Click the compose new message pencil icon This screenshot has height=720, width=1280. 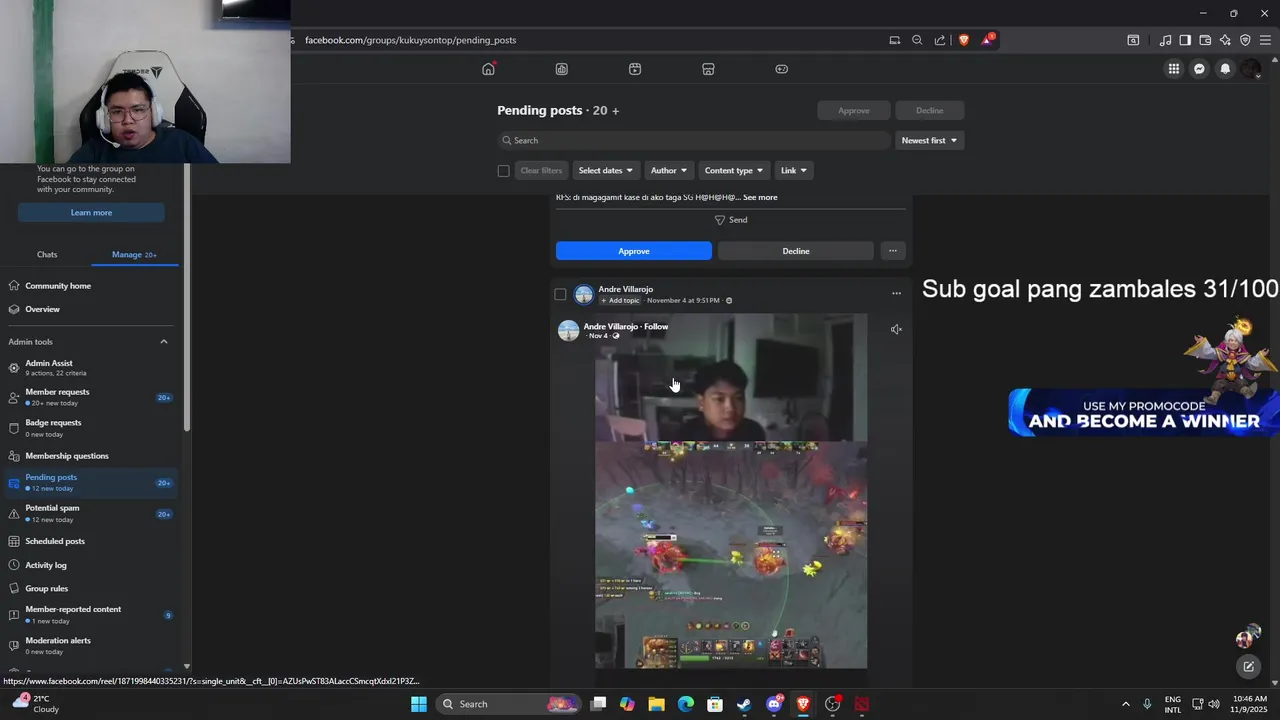(x=1248, y=666)
